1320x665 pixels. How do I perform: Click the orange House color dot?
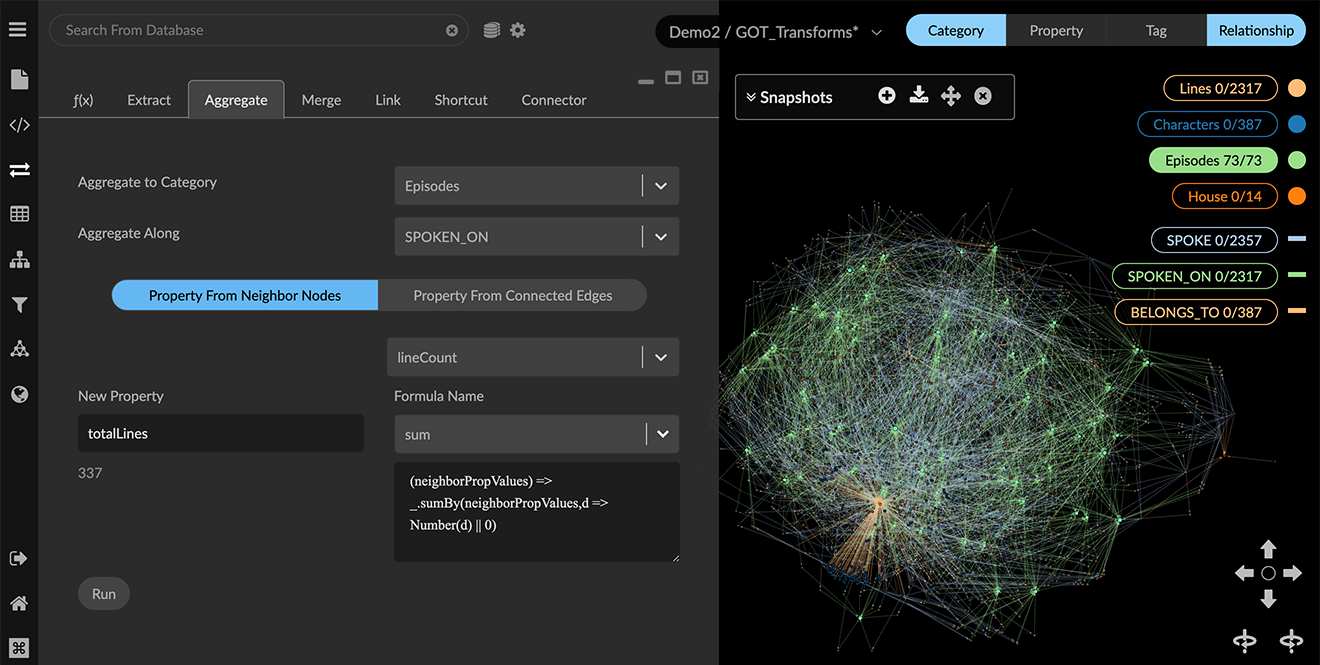(x=1297, y=196)
